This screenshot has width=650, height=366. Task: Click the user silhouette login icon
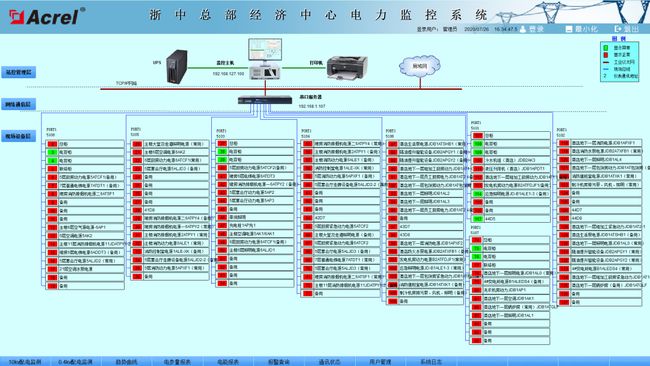point(523,29)
